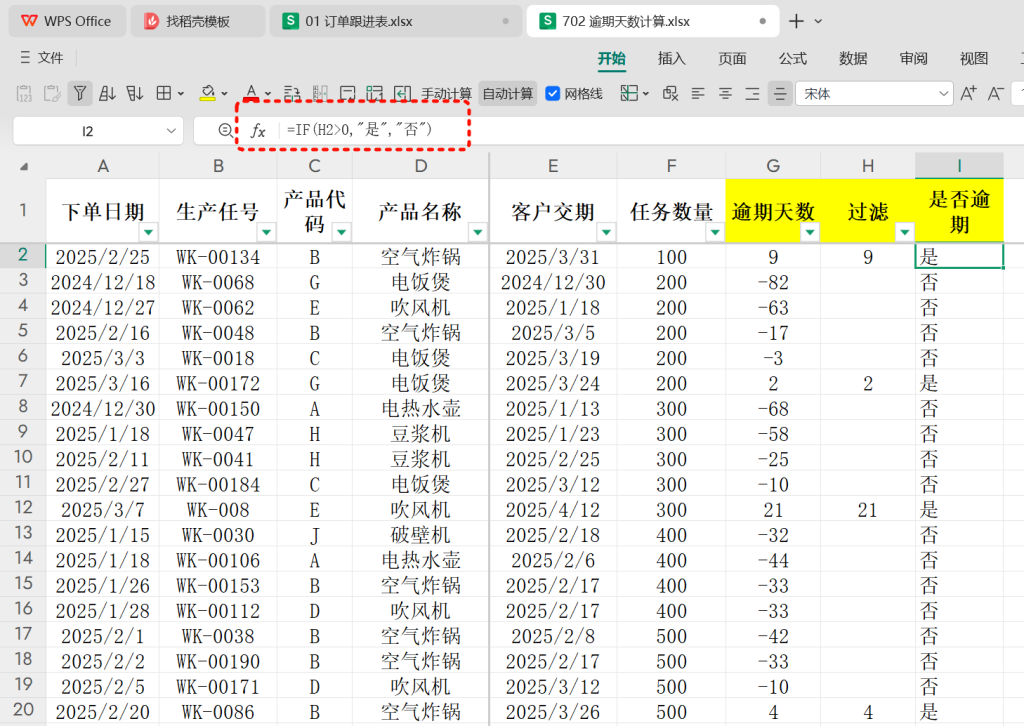Click the wrap text icon
The image size is (1024, 726).
point(292,93)
